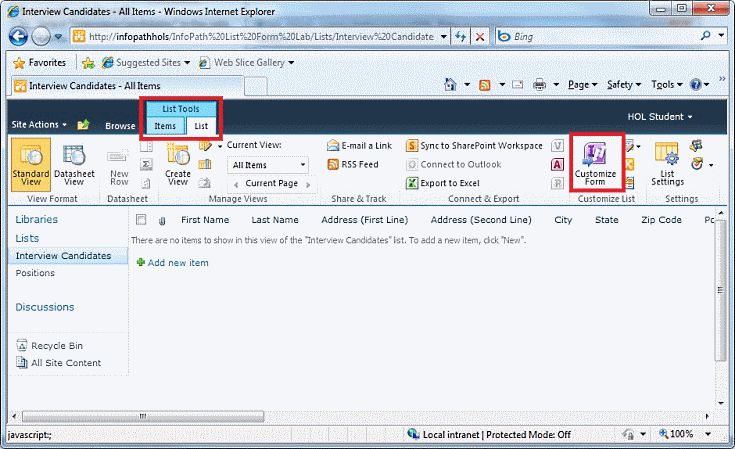Image resolution: width=735 pixels, height=449 pixels.
Task: Click the Workflow Settings icon
Action: tap(697, 164)
